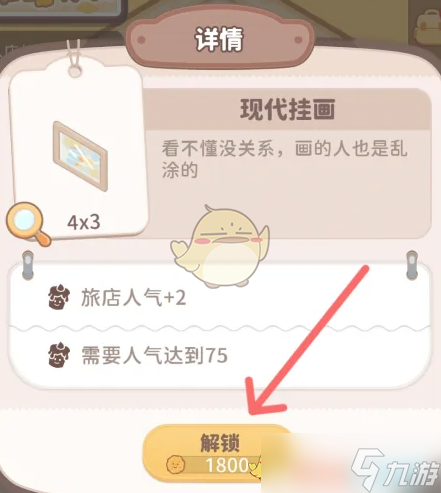
Task: Click the 详情 title banner
Action: point(220,40)
